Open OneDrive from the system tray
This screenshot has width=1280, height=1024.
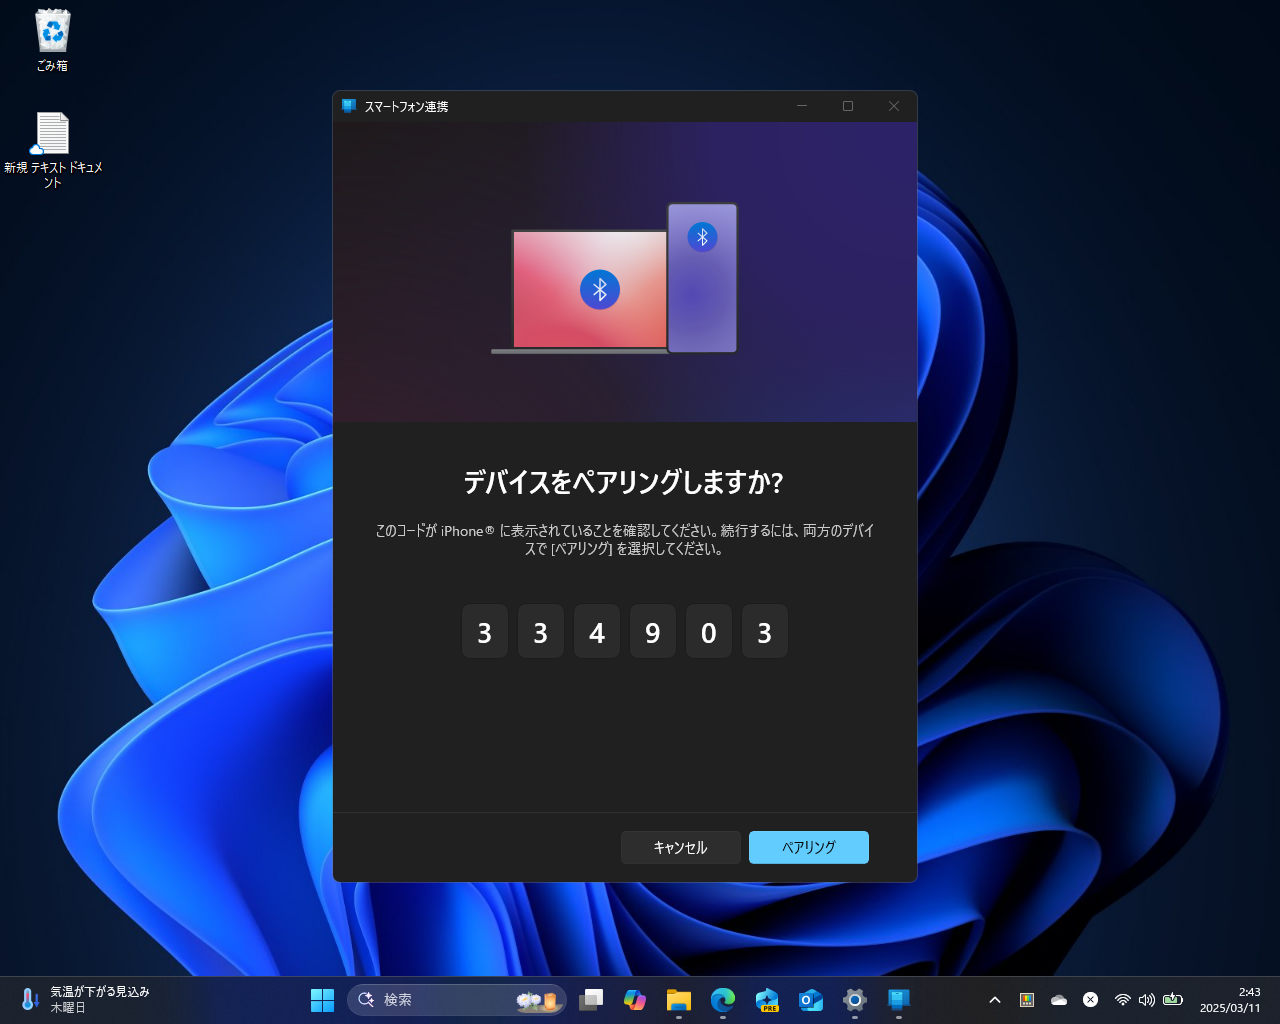(1059, 999)
